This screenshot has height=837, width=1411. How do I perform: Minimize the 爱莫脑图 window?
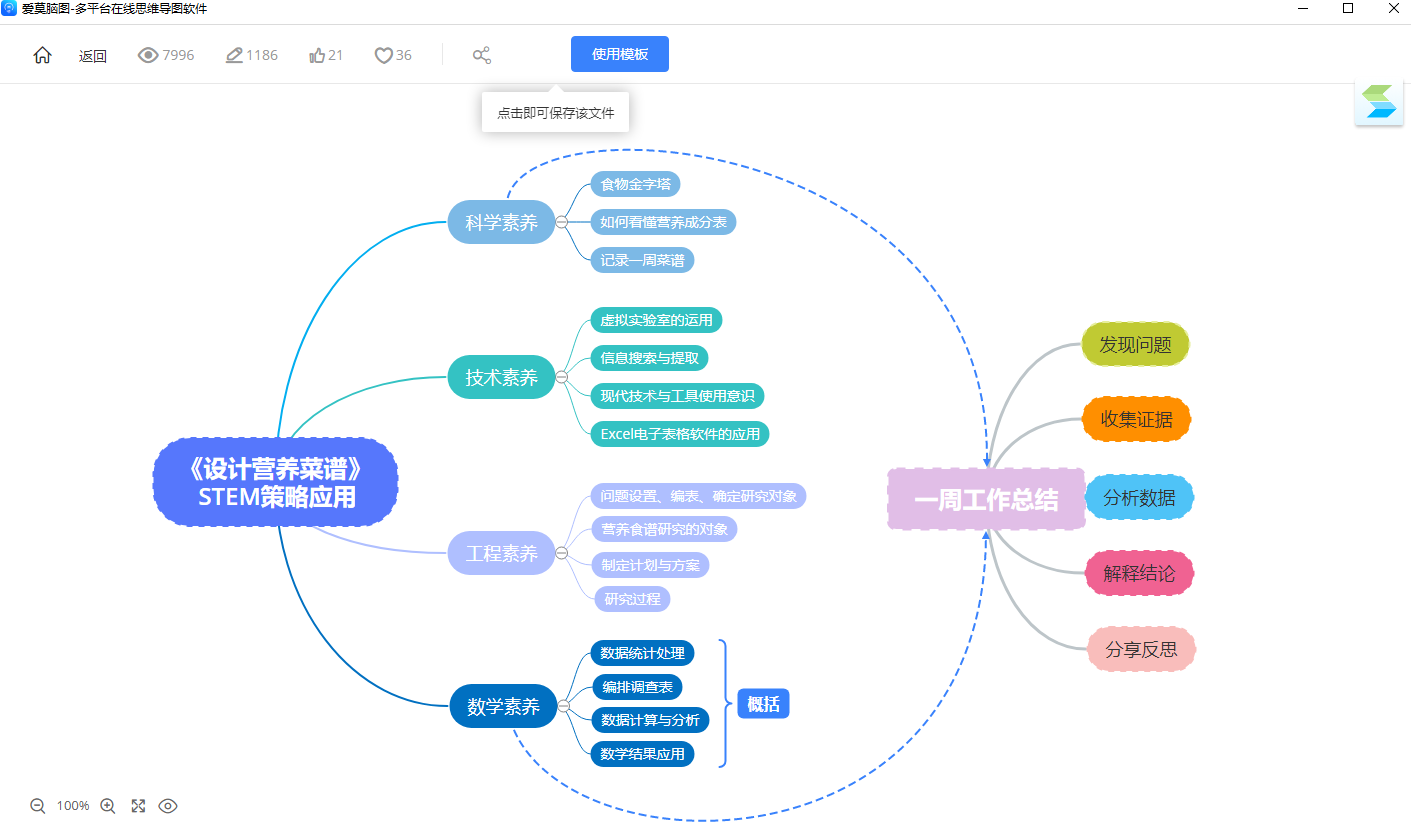pyautogui.click(x=1304, y=8)
